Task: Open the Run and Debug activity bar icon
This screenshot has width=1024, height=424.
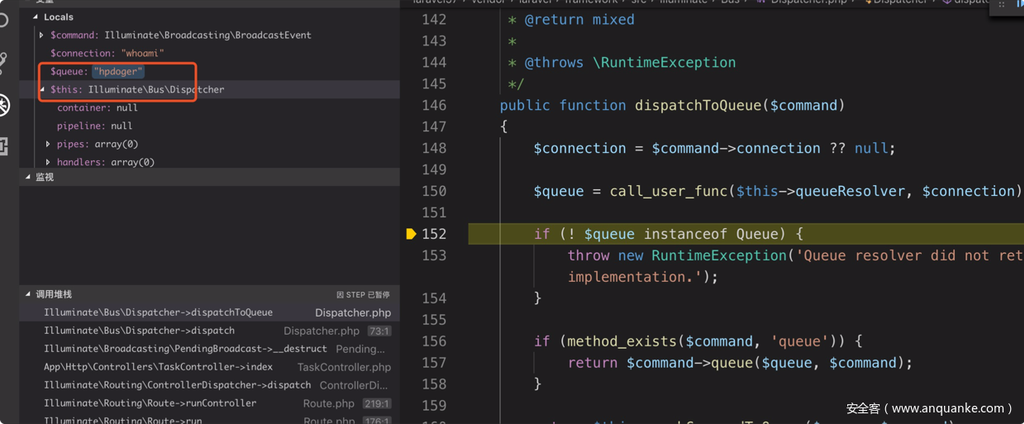Action: [x=5, y=105]
